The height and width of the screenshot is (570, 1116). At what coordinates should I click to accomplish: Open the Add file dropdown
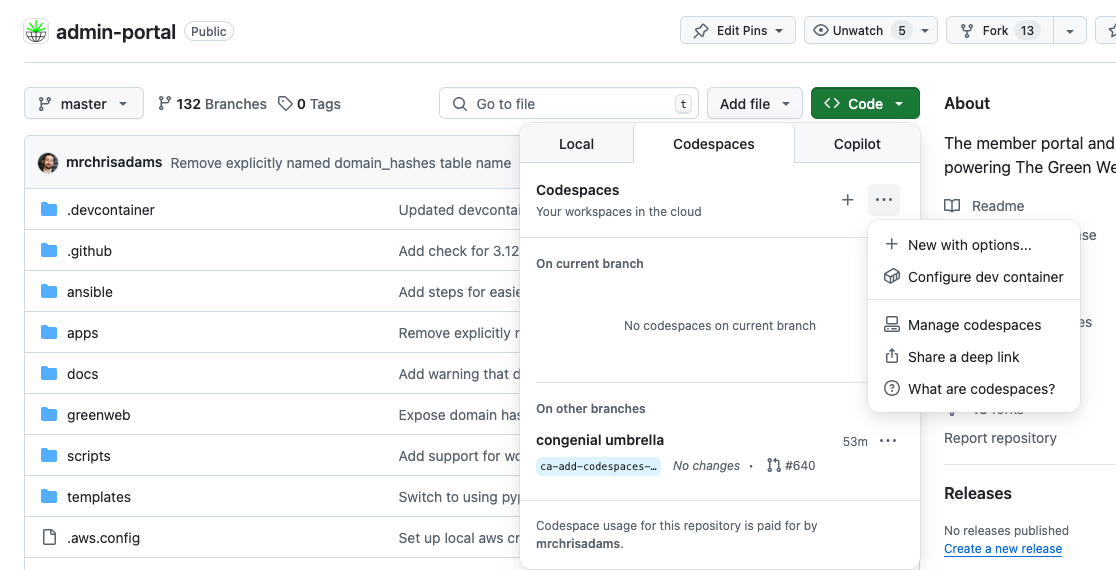coord(754,104)
